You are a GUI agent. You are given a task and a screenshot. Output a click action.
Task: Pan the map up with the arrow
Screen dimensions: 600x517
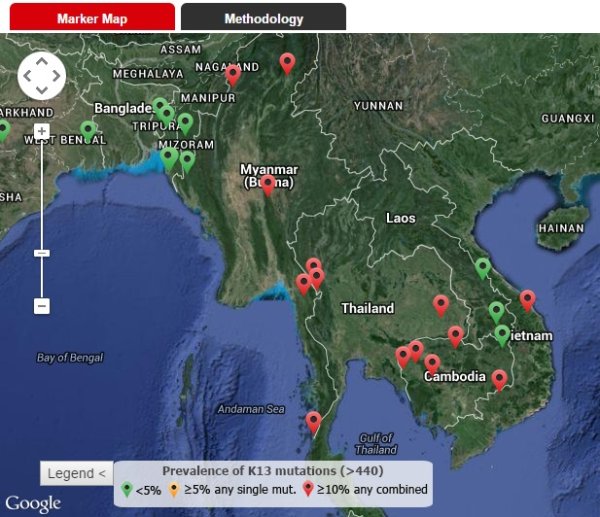[42, 61]
